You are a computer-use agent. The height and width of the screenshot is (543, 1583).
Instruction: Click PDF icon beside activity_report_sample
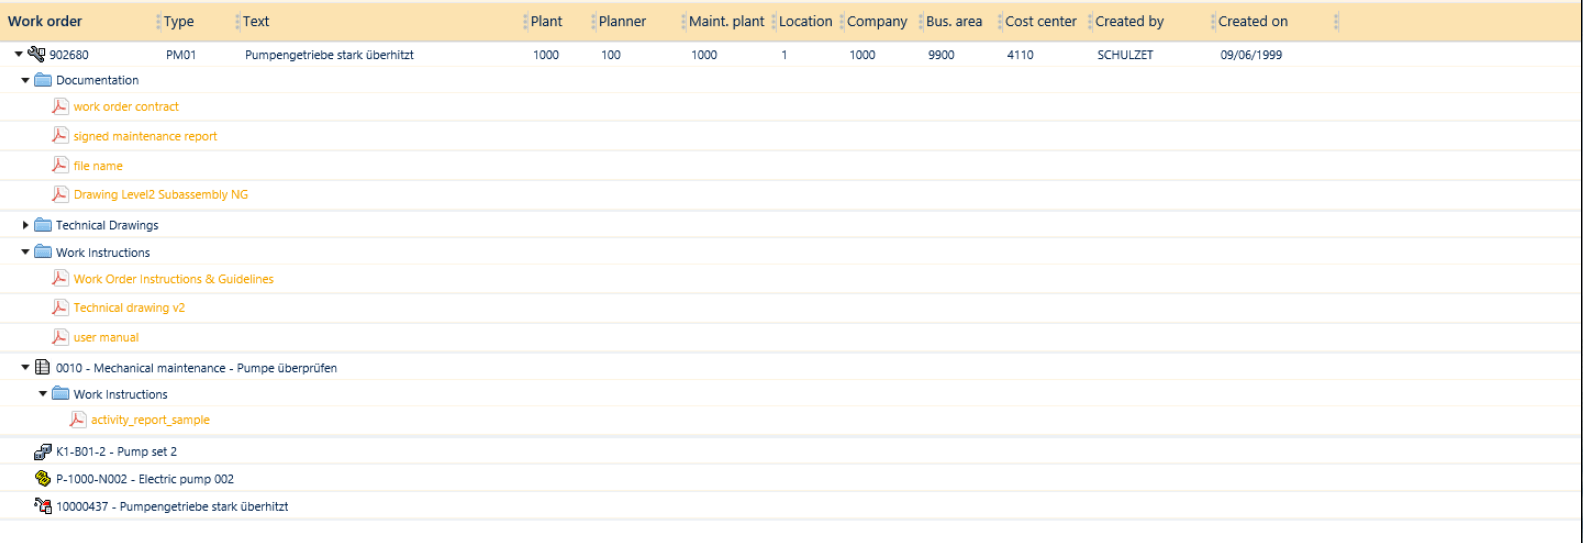[78, 420]
